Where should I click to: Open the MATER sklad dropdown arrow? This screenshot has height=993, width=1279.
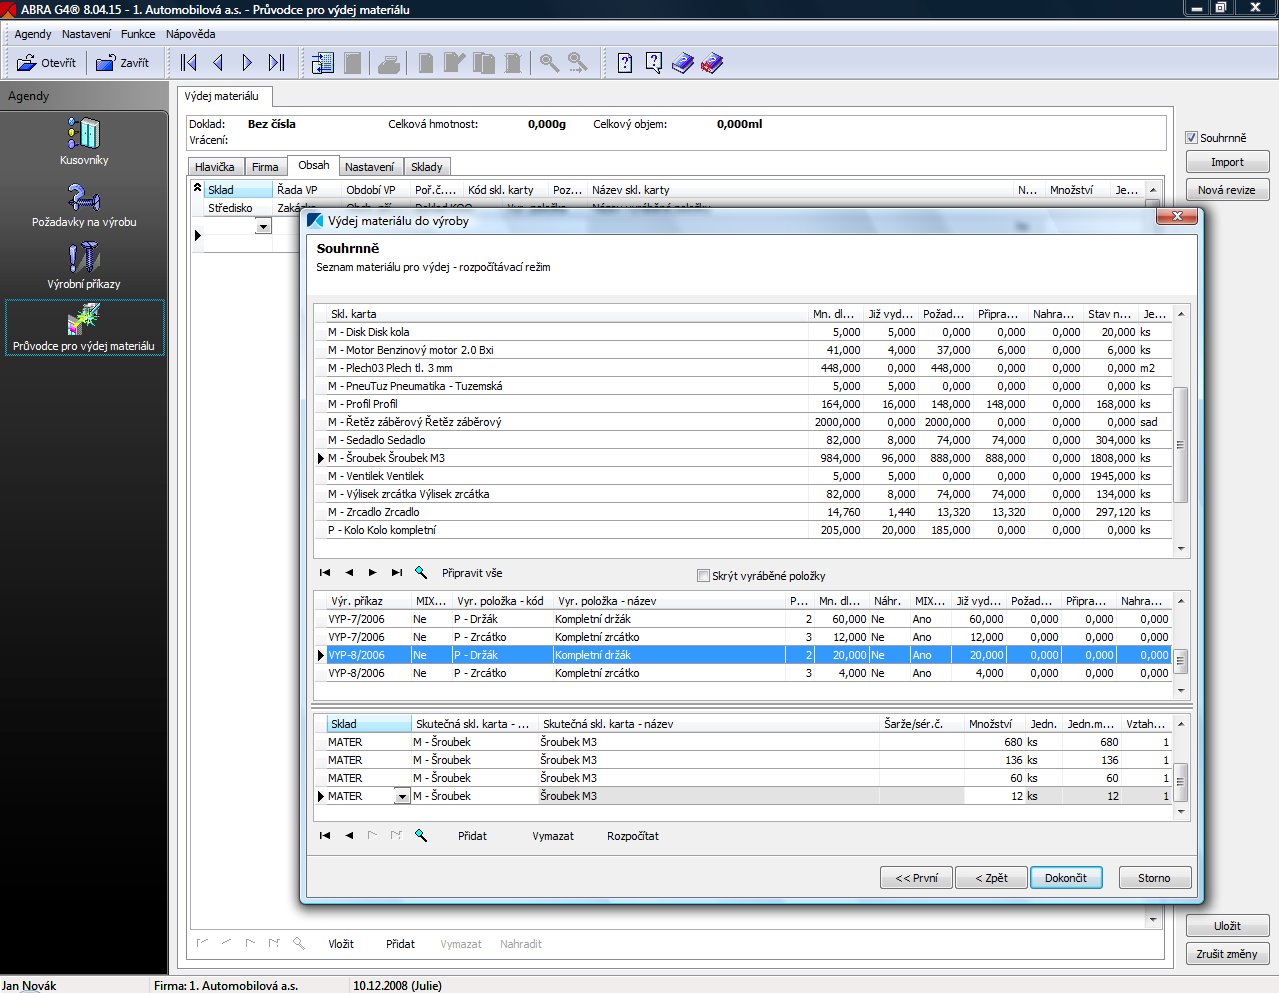click(x=402, y=797)
